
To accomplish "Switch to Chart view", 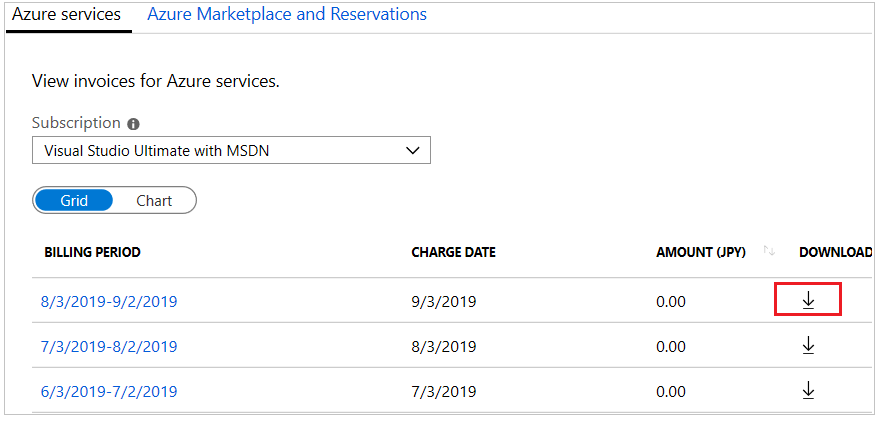I will coord(154,200).
